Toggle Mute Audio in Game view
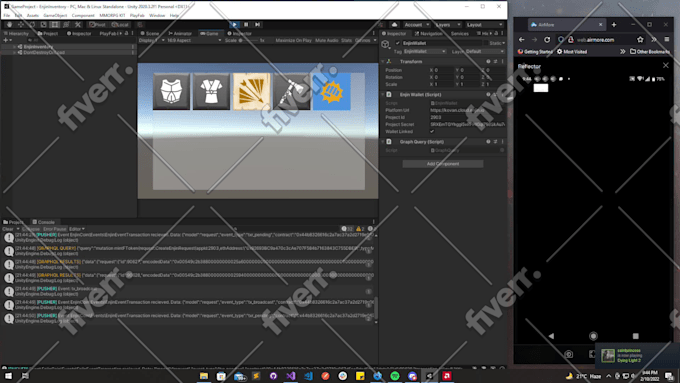 327,40
